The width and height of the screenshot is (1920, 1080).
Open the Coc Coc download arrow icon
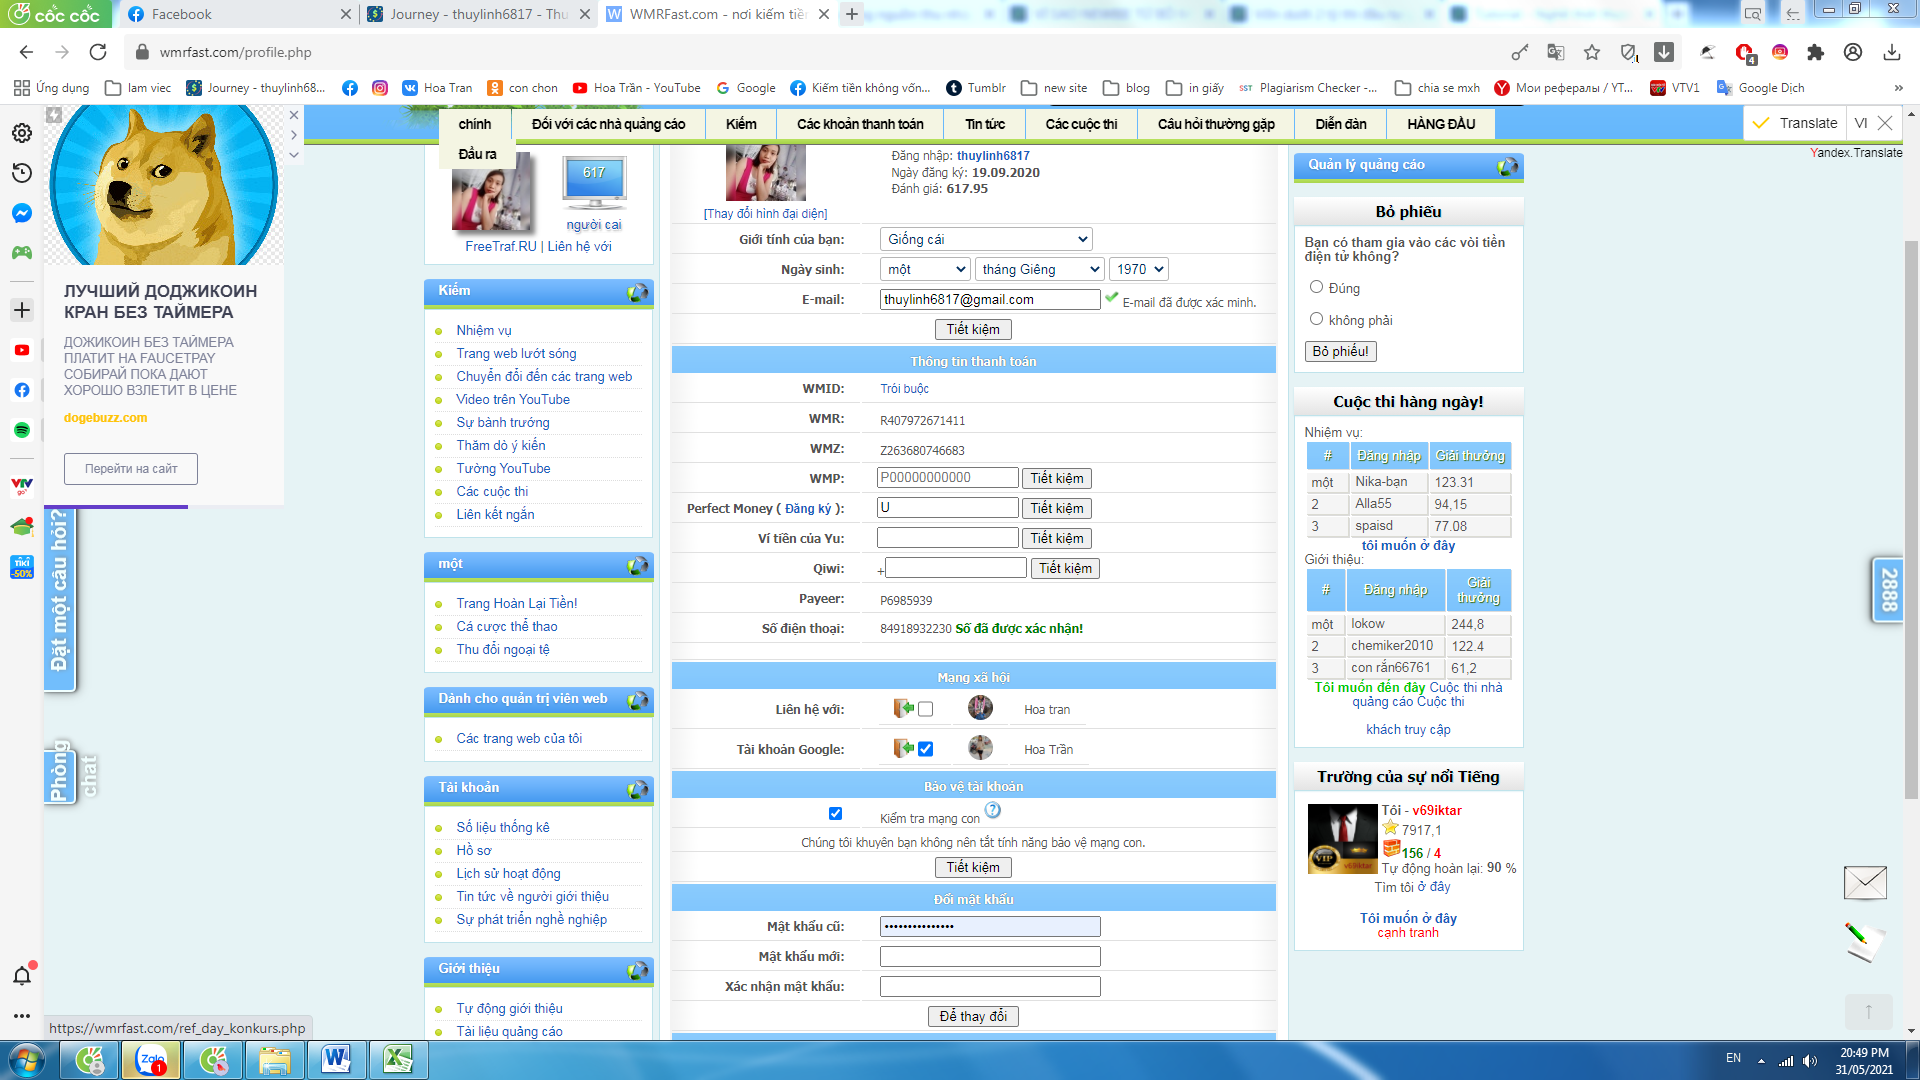(x=1664, y=52)
